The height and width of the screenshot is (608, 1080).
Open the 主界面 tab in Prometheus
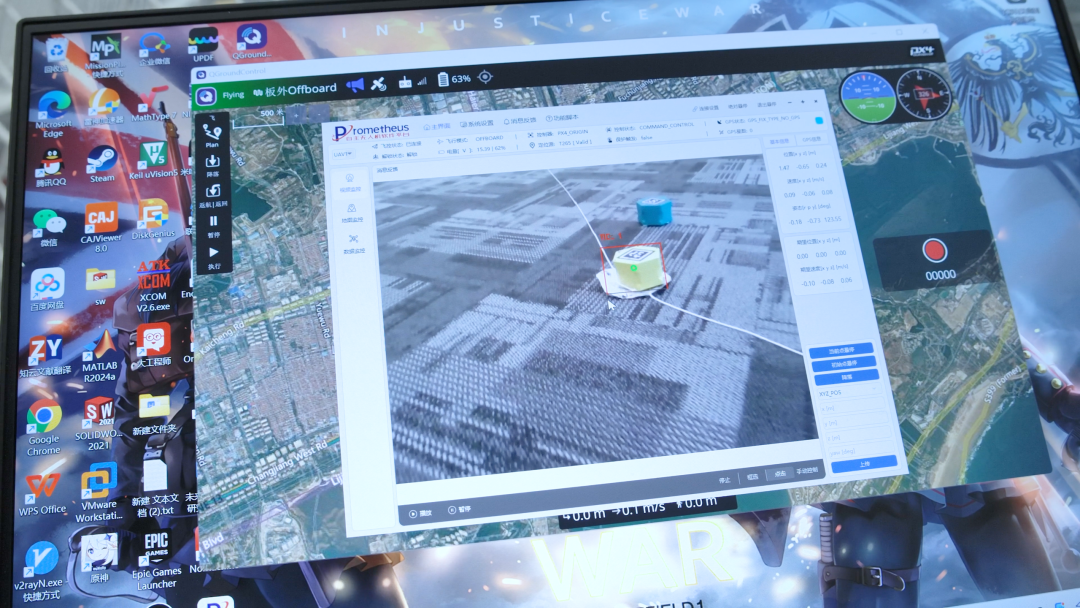click(x=435, y=126)
